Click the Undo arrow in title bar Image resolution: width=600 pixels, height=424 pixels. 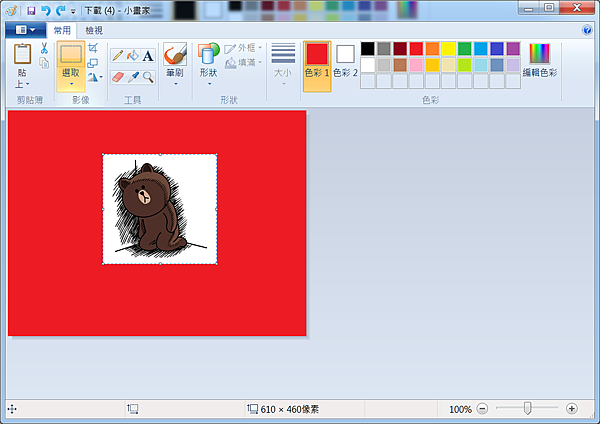[x=46, y=11]
